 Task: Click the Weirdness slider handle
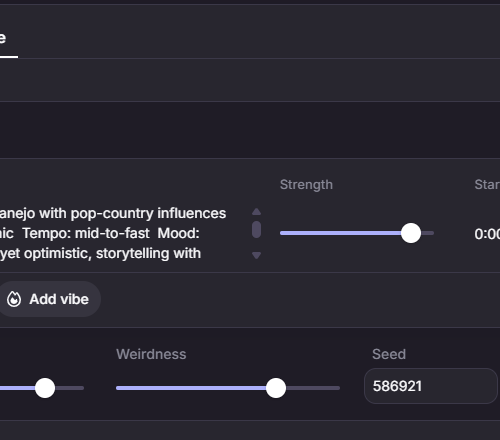tap(276, 388)
